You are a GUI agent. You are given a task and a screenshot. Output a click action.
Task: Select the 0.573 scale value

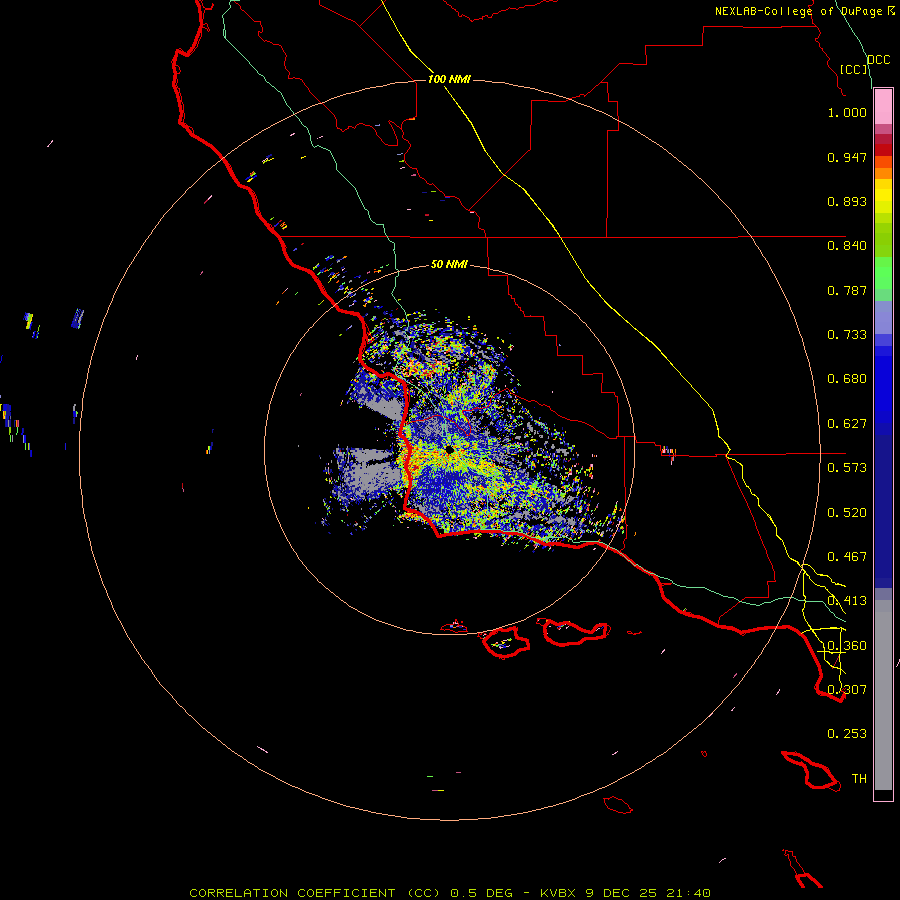click(847, 468)
